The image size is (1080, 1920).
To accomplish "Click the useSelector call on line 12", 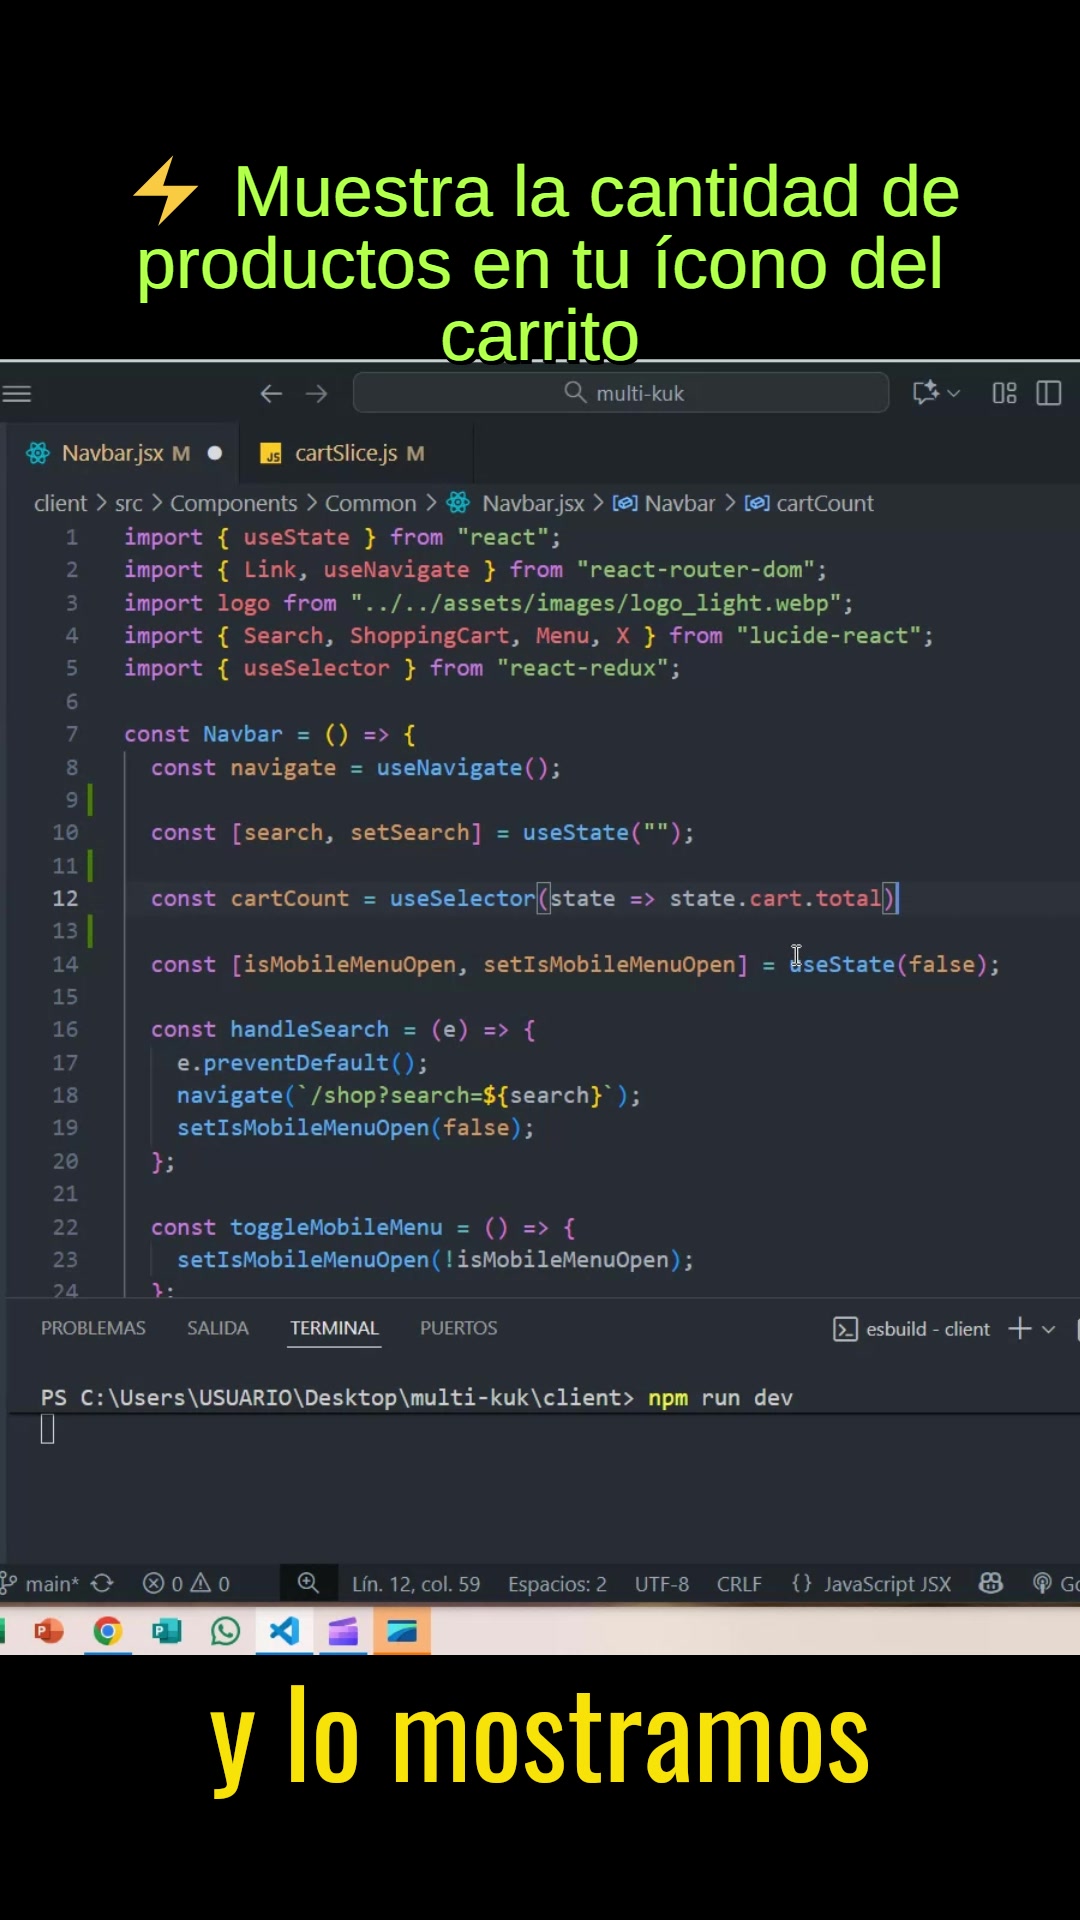I will point(462,898).
